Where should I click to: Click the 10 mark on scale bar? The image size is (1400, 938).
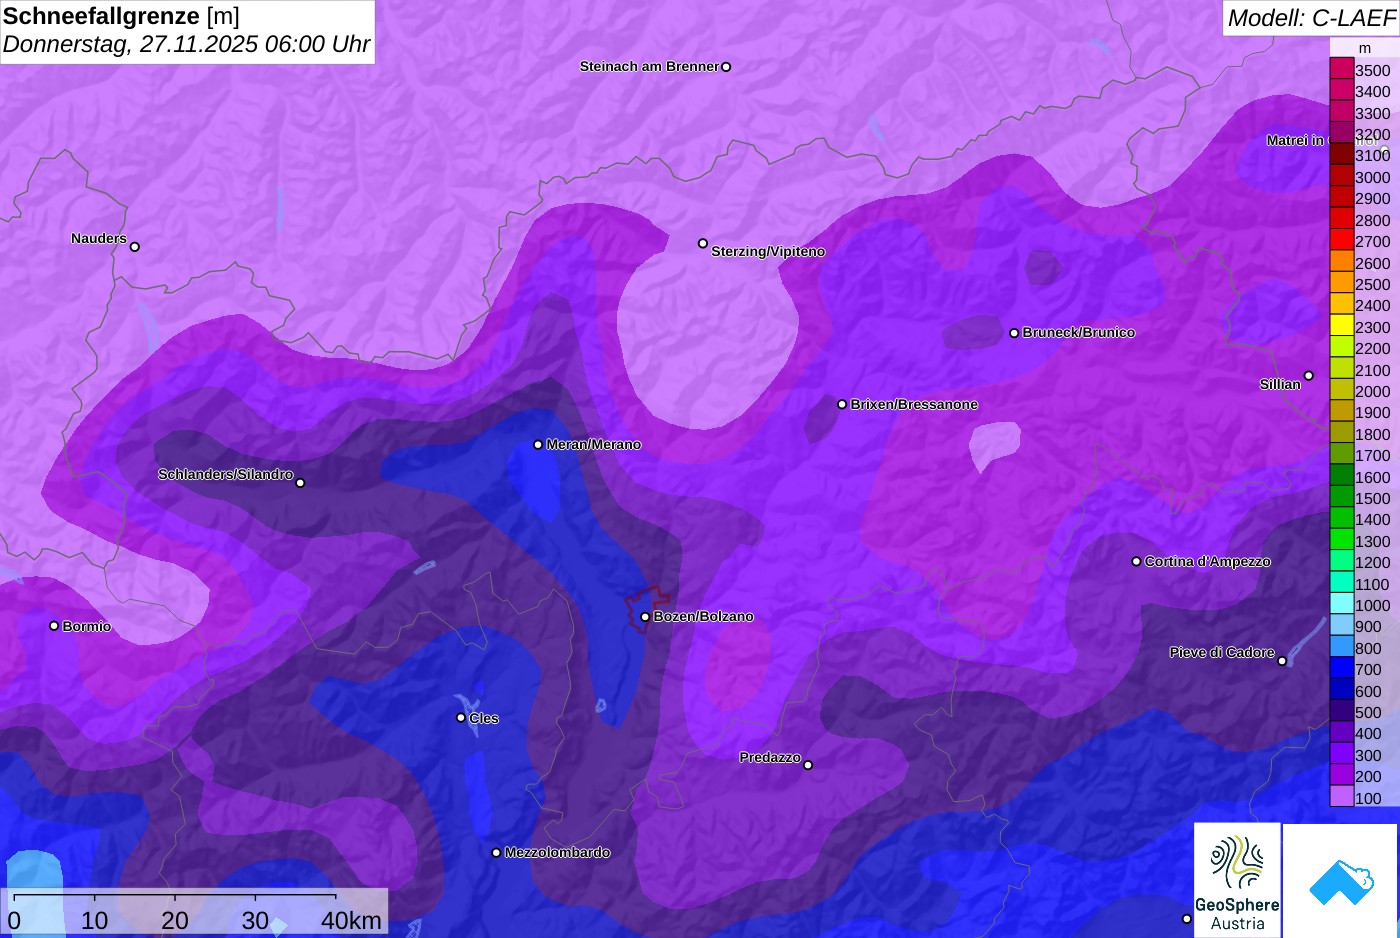(94, 921)
